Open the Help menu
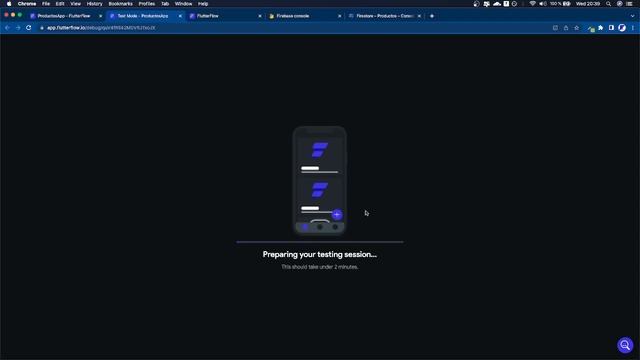Image resolution: width=640 pixels, height=360 pixels. click(203, 4)
